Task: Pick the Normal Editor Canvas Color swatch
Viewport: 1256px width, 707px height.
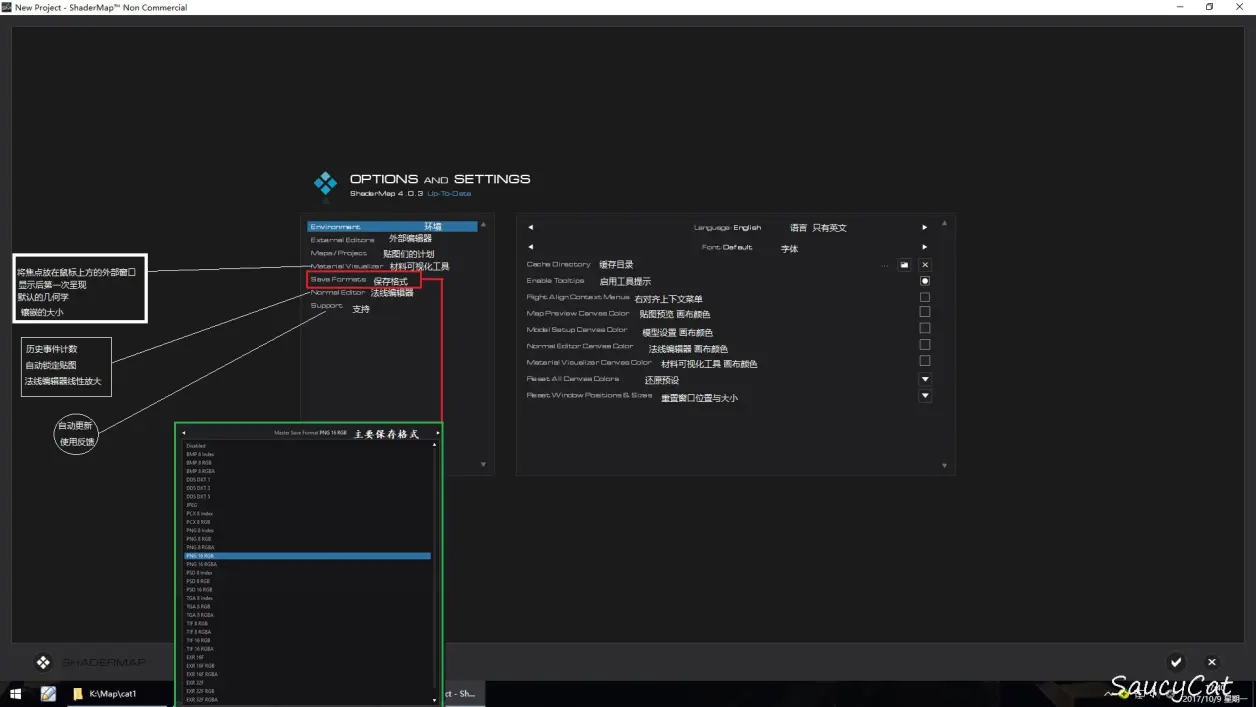Action: coord(925,344)
